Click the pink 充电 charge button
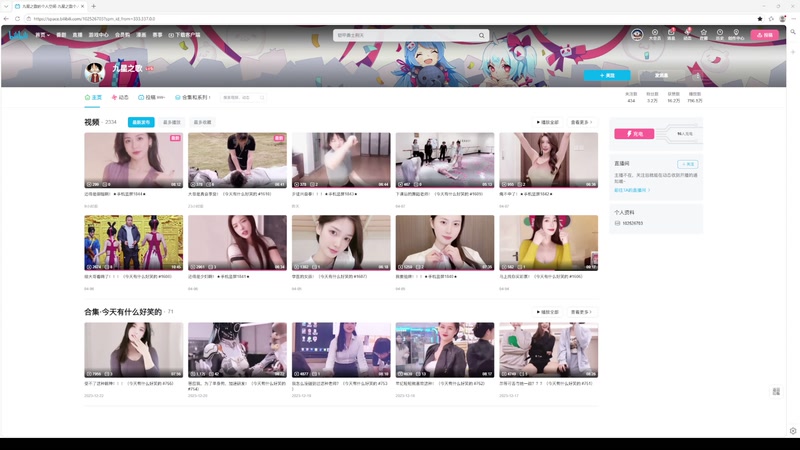 [634, 133]
